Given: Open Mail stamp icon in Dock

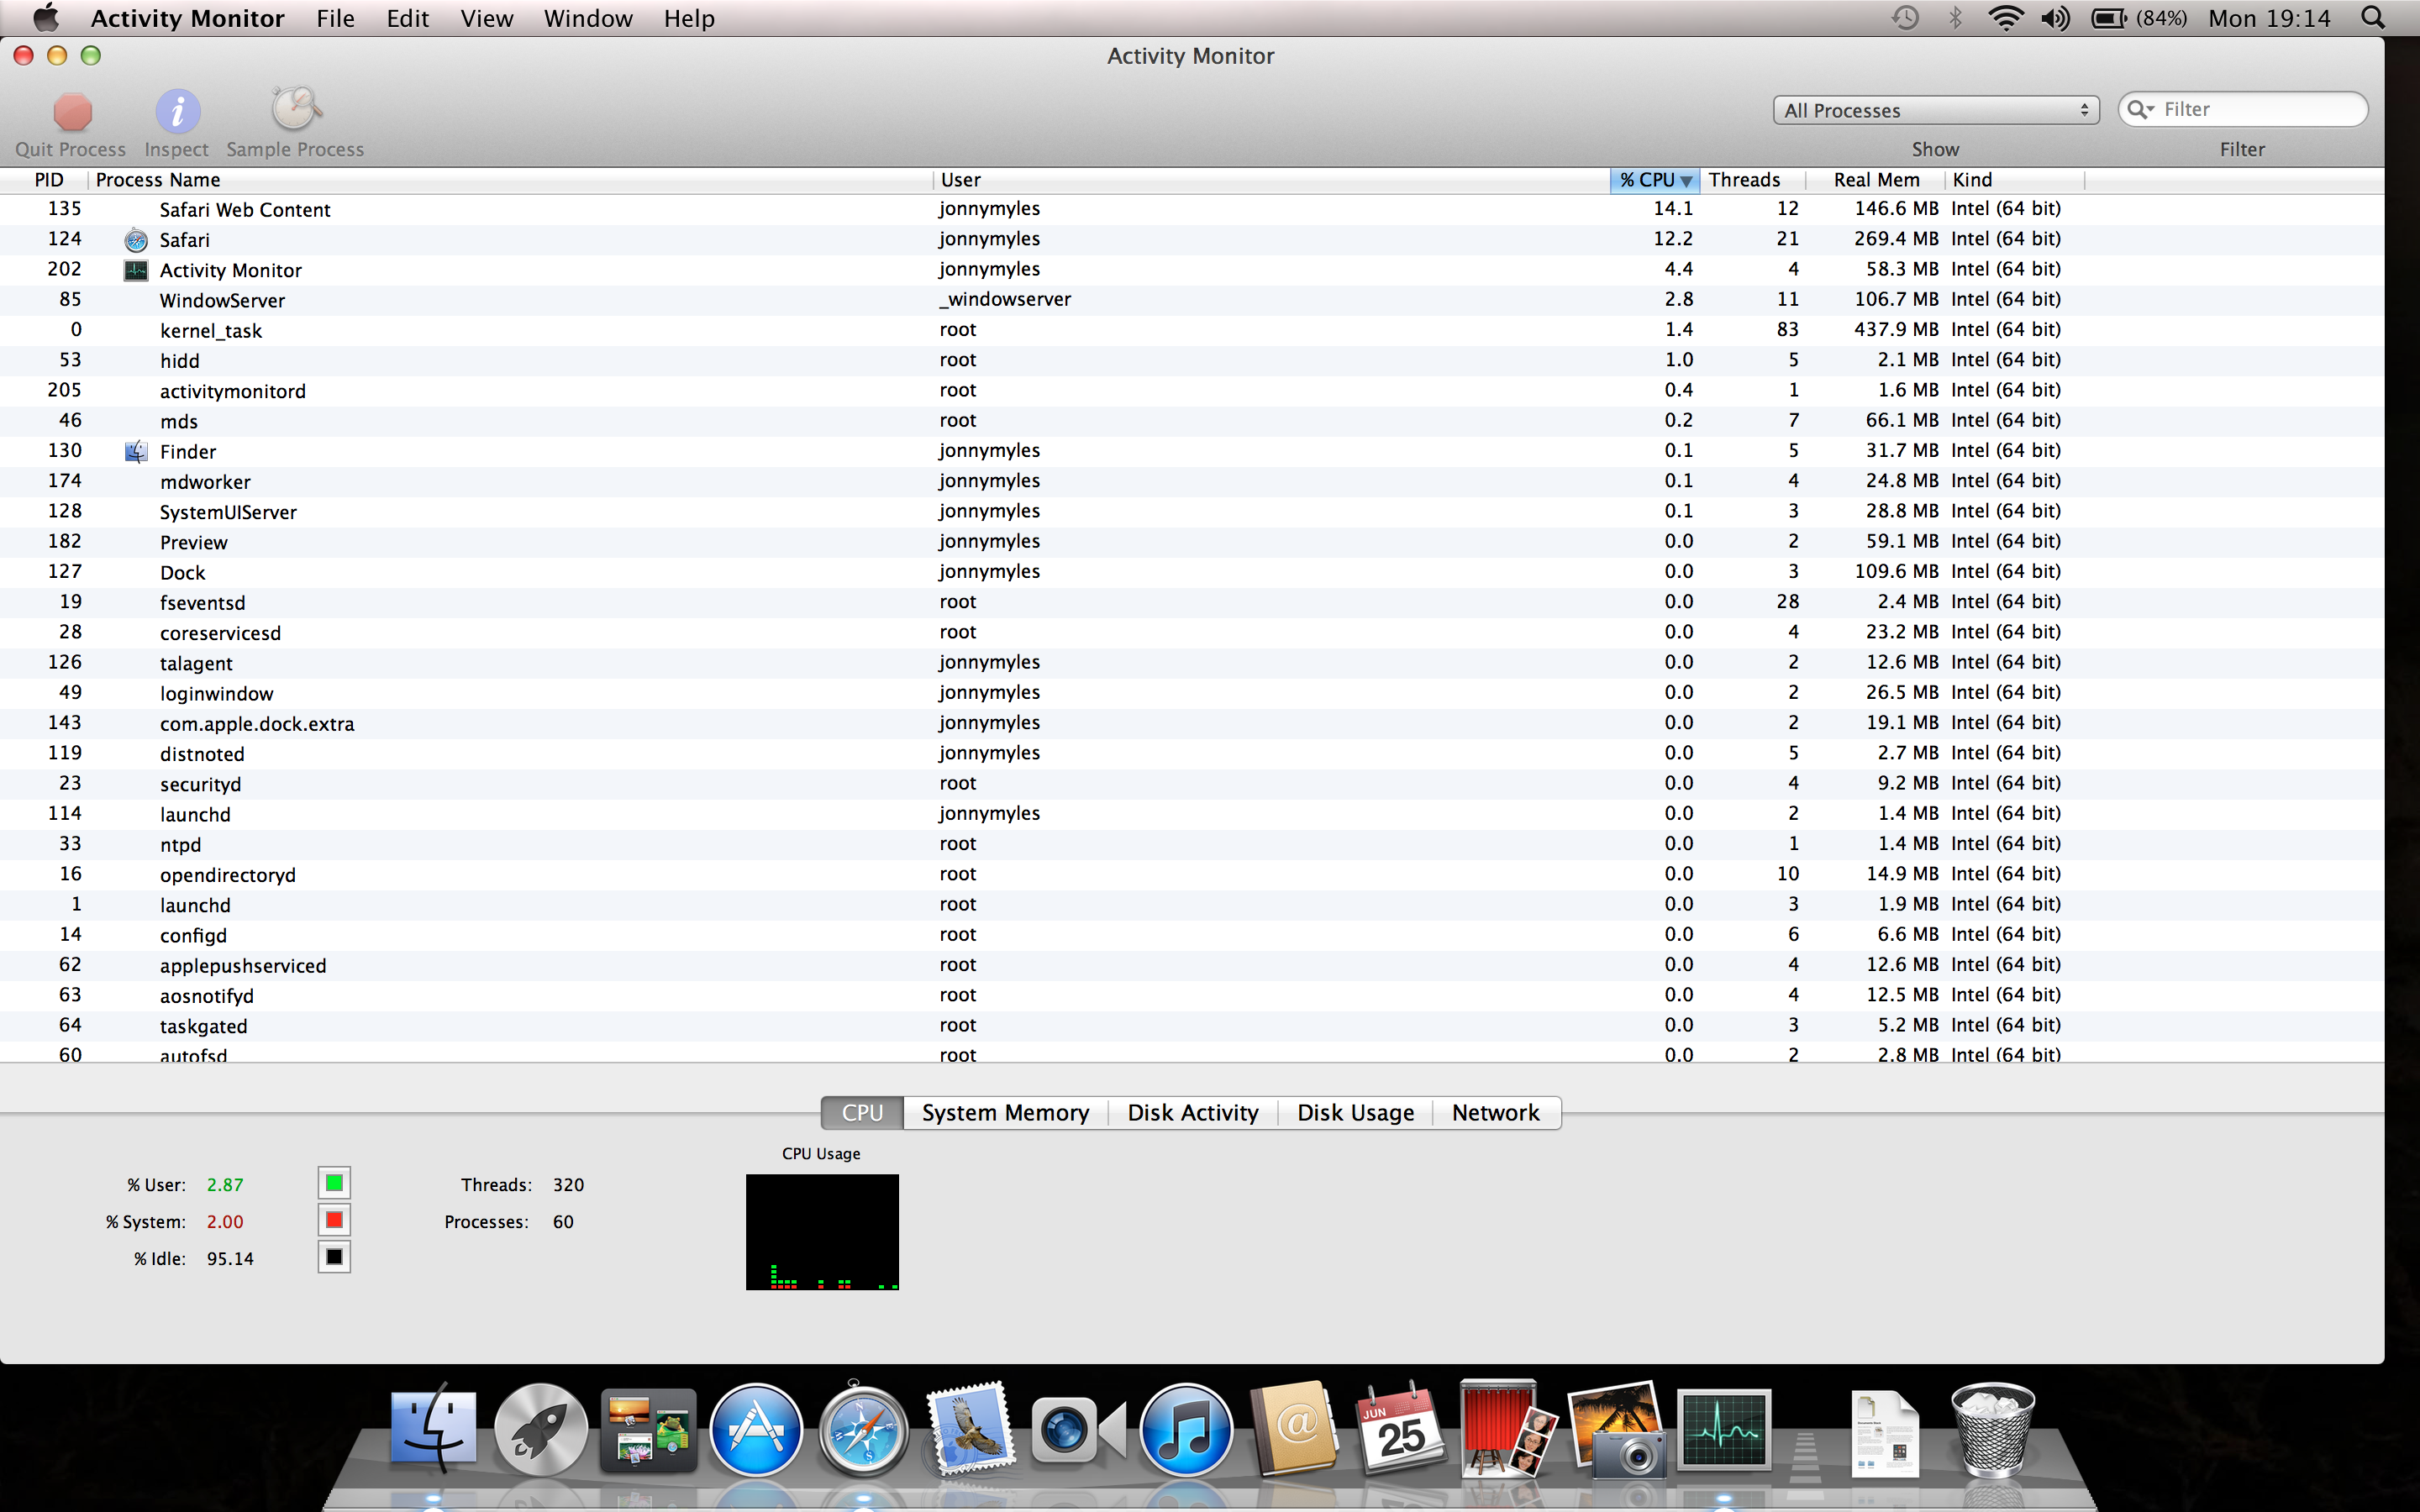Looking at the screenshot, I should 970,1428.
